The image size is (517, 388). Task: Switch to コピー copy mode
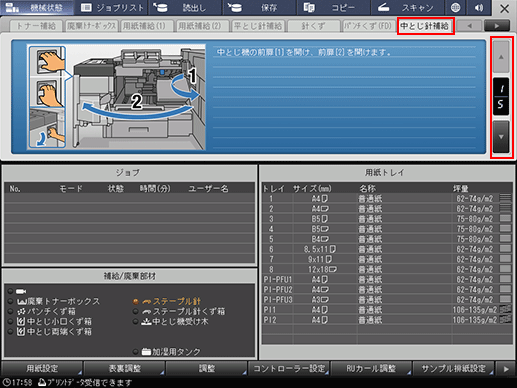click(x=333, y=8)
